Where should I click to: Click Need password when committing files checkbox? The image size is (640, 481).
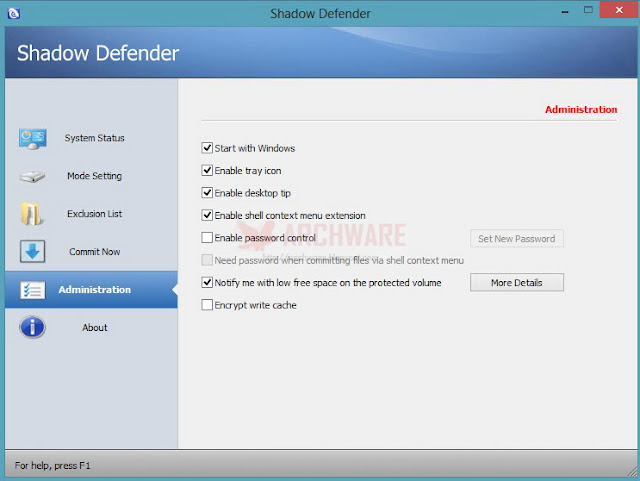pyautogui.click(x=207, y=260)
